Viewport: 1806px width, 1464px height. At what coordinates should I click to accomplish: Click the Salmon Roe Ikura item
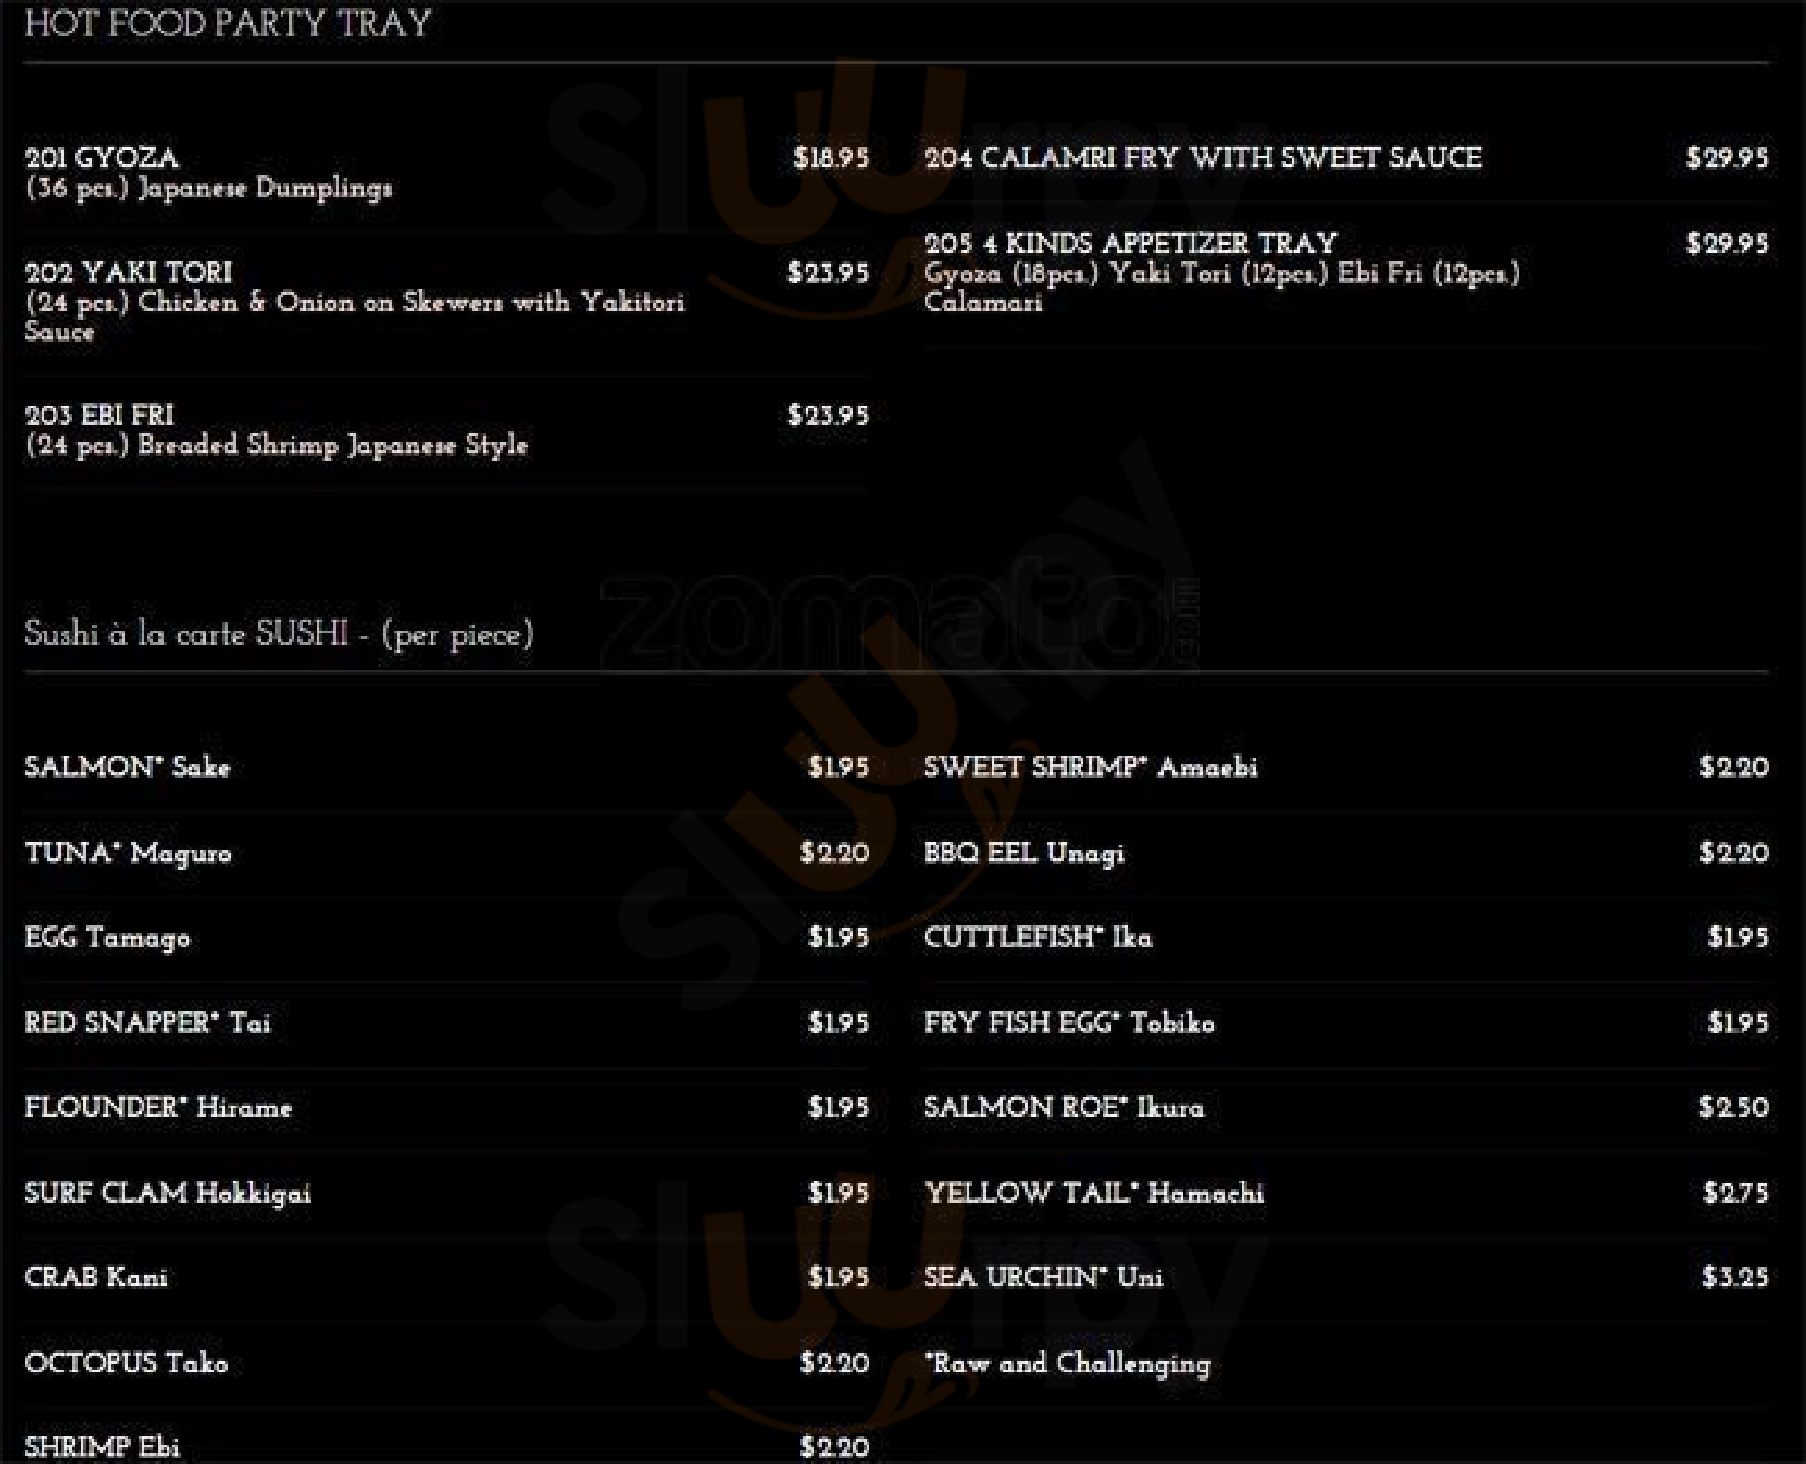pos(1064,1108)
